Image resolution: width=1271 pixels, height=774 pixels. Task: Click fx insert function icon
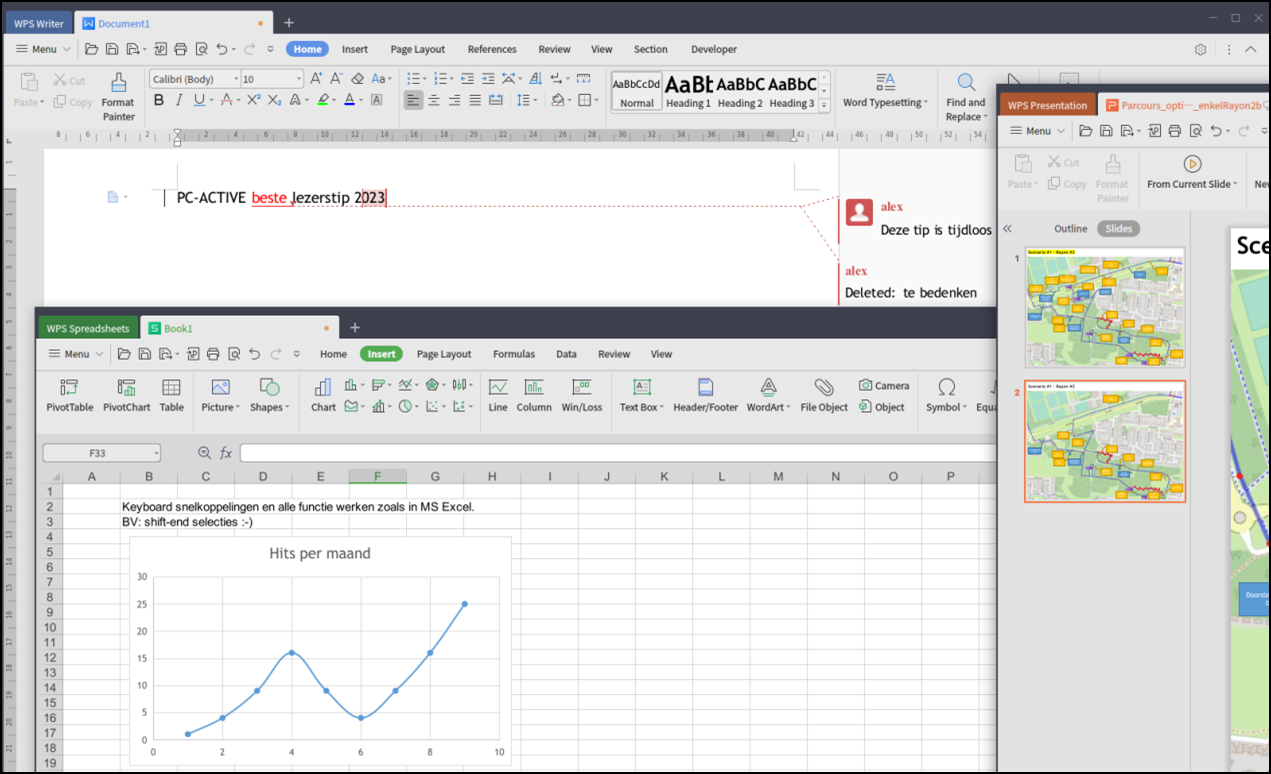[x=226, y=453]
